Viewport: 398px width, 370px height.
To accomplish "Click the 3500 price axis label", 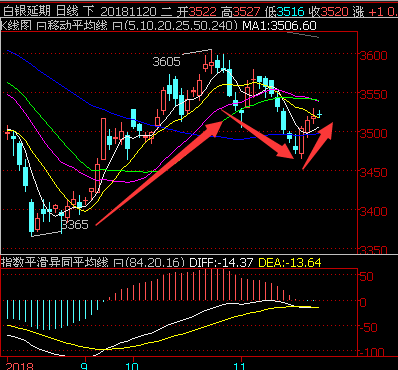I will click(373, 133).
